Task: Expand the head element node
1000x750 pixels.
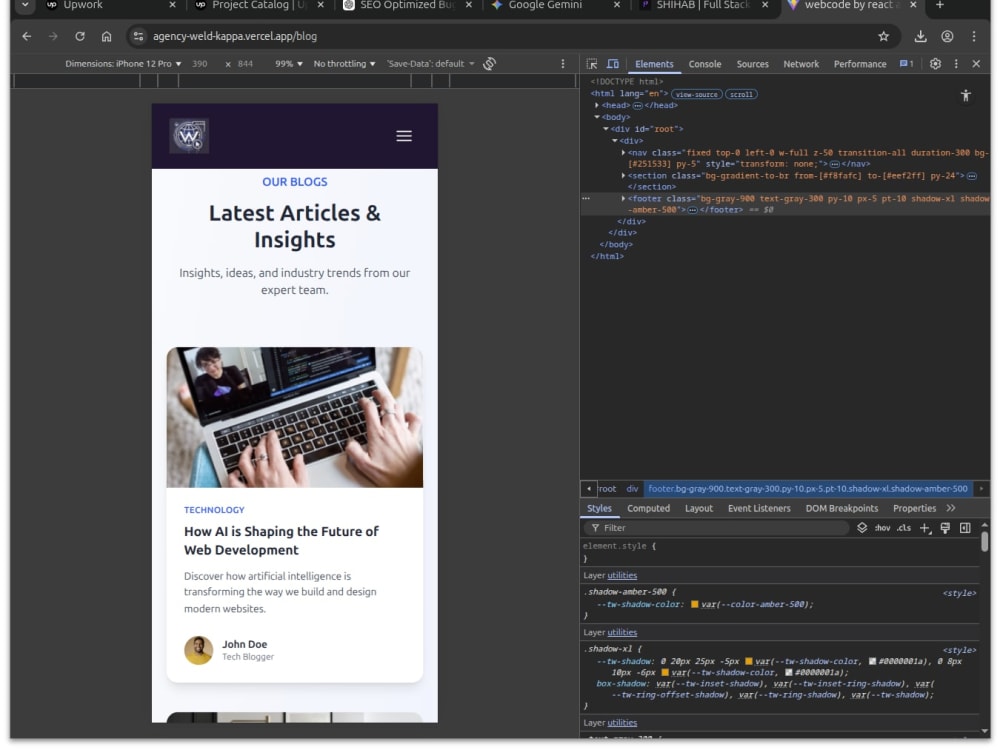Action: 597,105
